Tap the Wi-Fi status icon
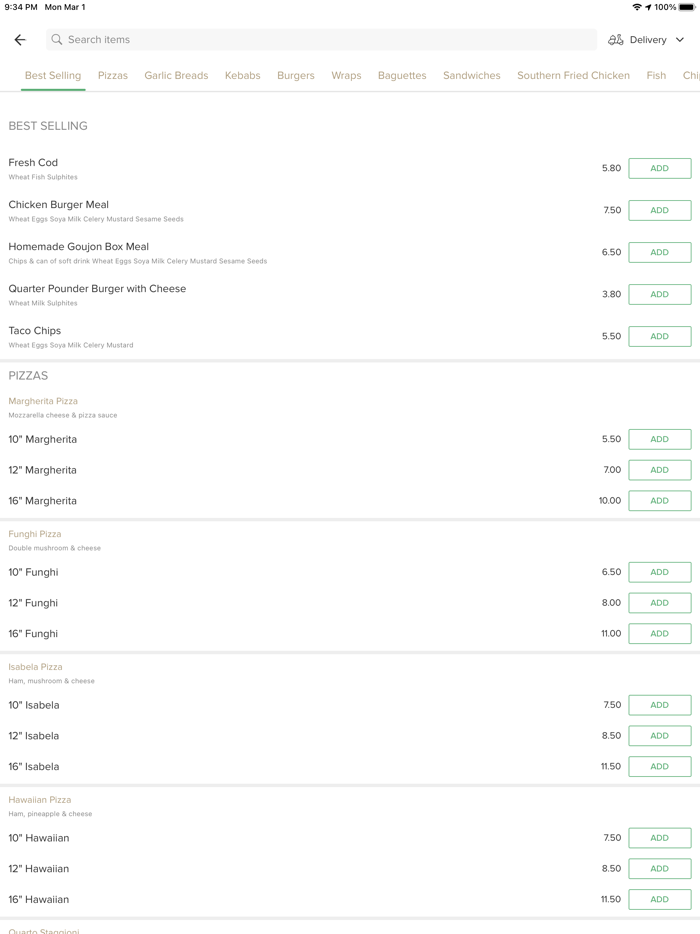700x934 pixels. (x=636, y=7)
